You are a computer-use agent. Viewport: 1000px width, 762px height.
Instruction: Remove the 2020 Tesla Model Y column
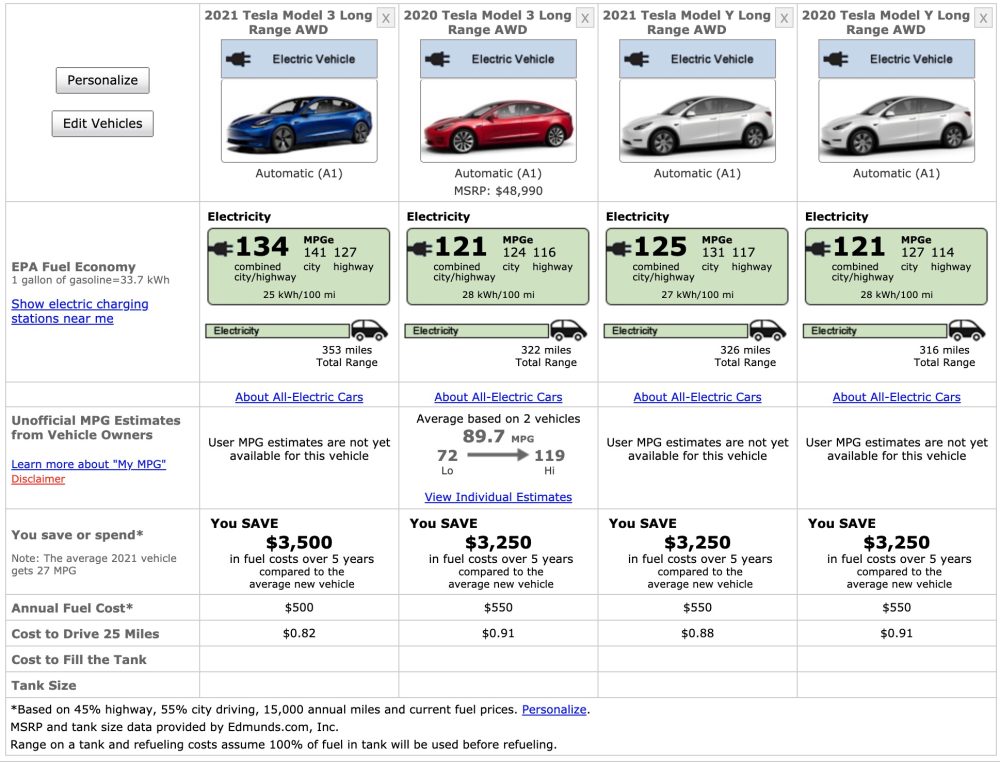983,19
